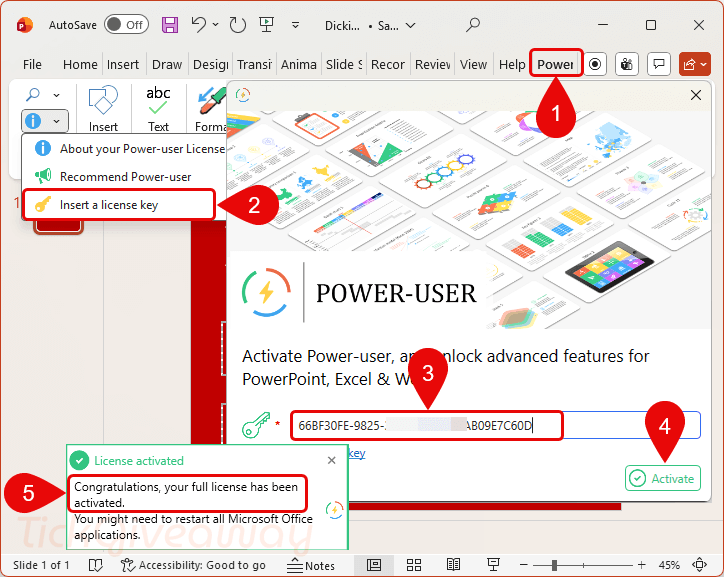The width and height of the screenshot is (724, 577).
Task: Open the Draw tab
Action: pyautogui.click(x=167, y=65)
